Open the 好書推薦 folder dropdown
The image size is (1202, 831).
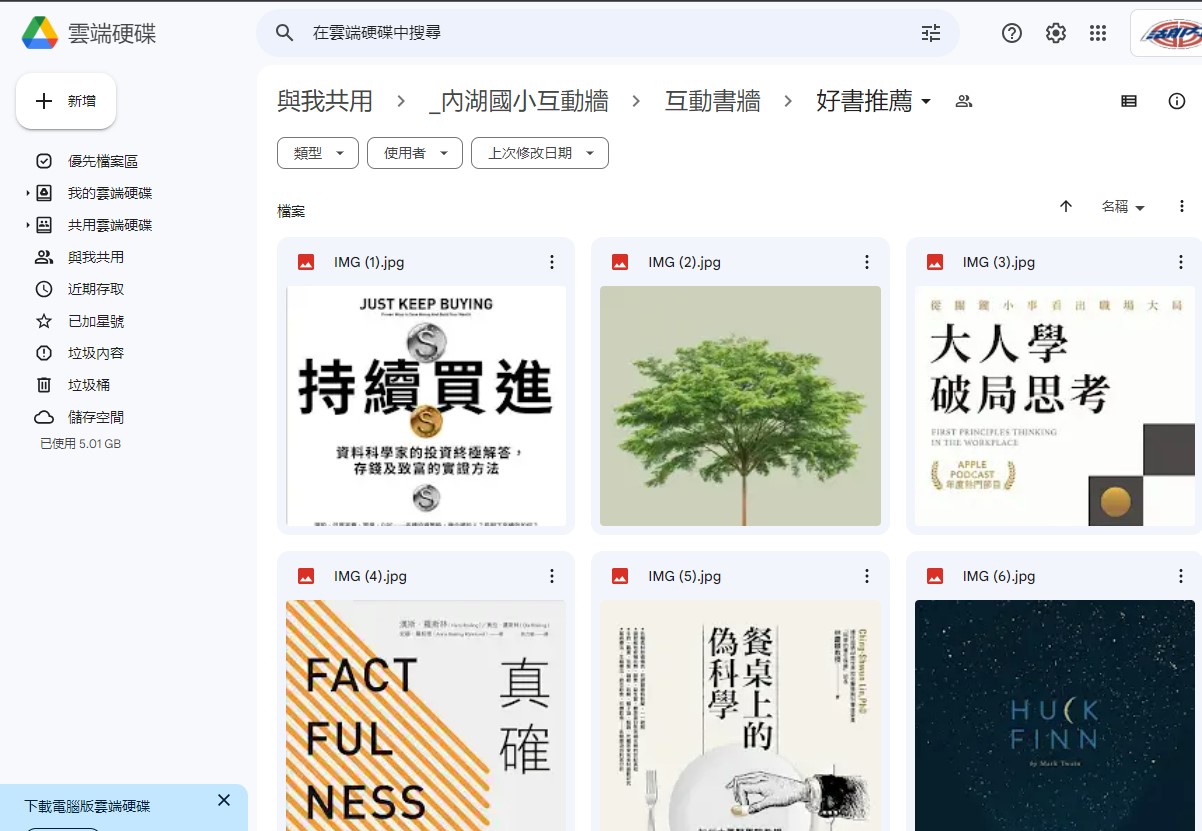click(926, 101)
